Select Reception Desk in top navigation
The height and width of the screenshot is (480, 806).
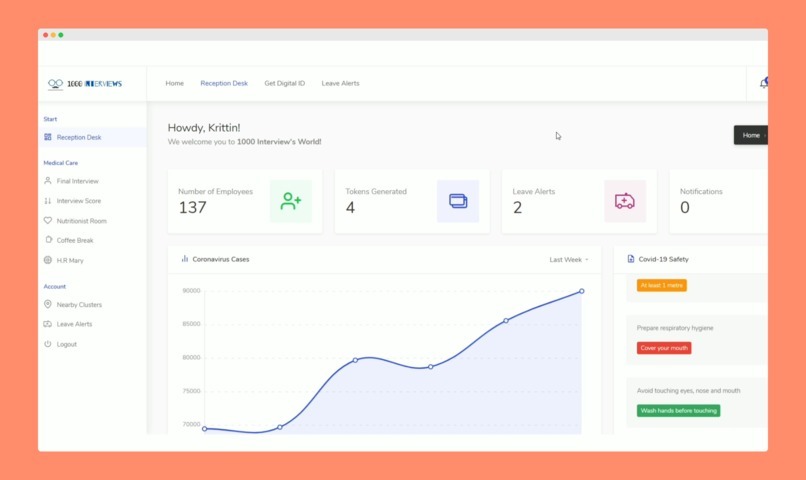coord(224,83)
